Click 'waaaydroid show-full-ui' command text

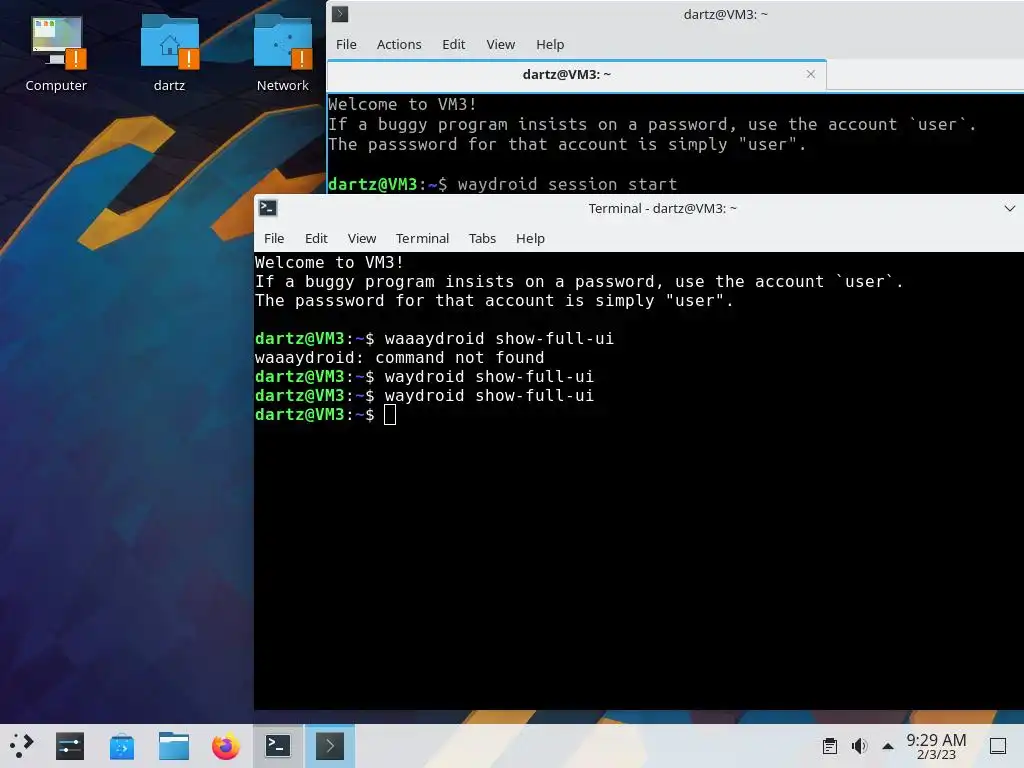pyautogui.click(x=499, y=338)
